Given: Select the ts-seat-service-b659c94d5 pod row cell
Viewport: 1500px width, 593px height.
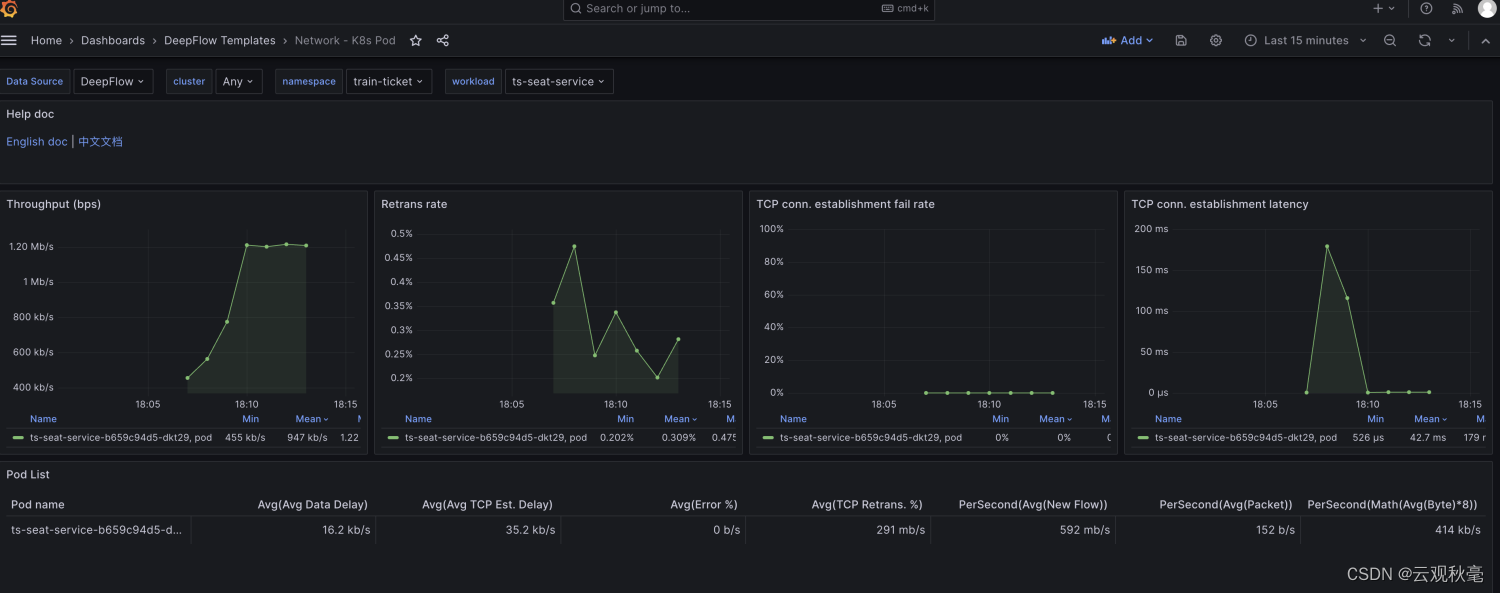Looking at the screenshot, I should click(97, 530).
